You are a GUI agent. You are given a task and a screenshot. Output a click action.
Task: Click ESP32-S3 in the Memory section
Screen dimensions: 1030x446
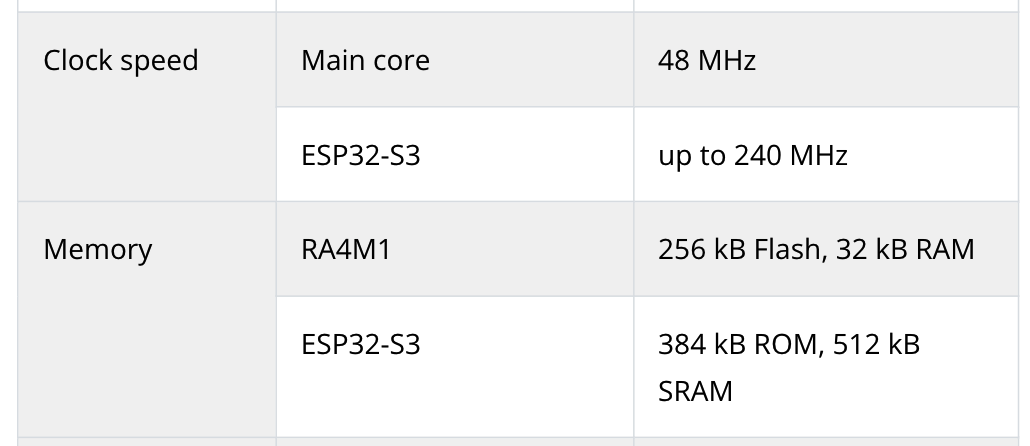[x=360, y=345]
